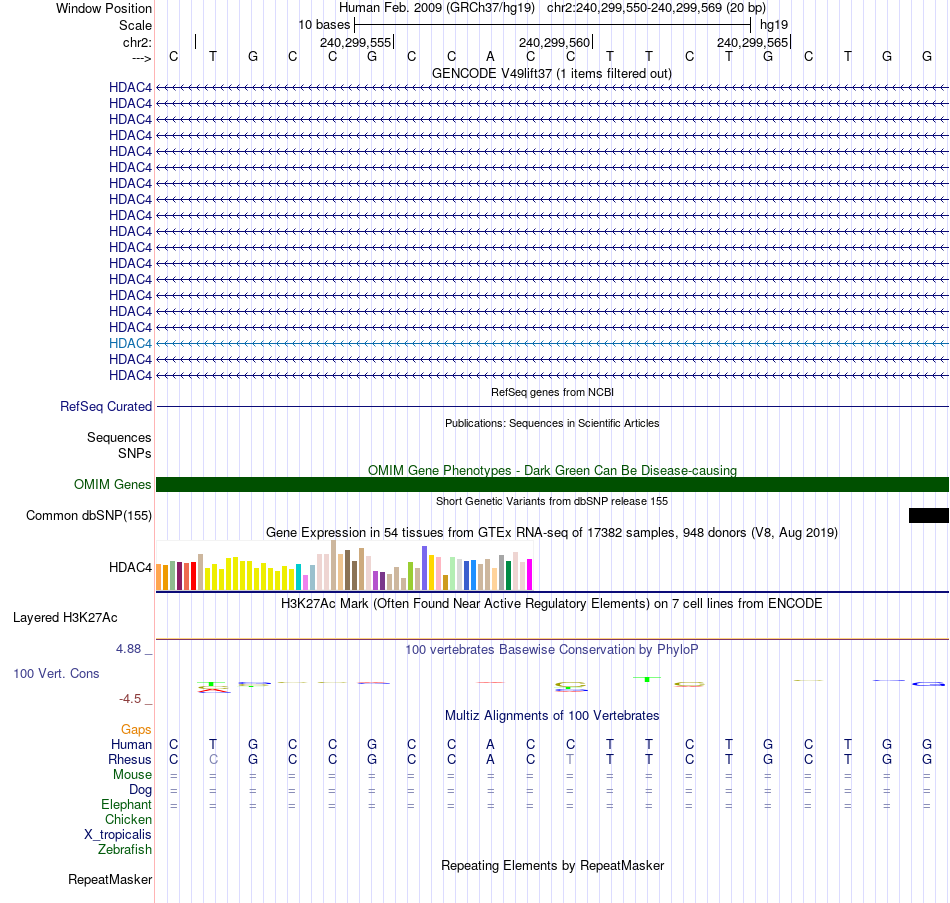Select the light-blue highlighted HDAC4 transcript label
The image size is (950, 903).
[130, 343]
